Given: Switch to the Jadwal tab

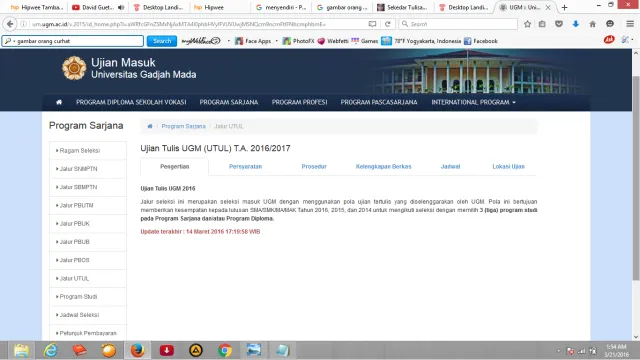Looking at the screenshot, I should pos(450,167).
